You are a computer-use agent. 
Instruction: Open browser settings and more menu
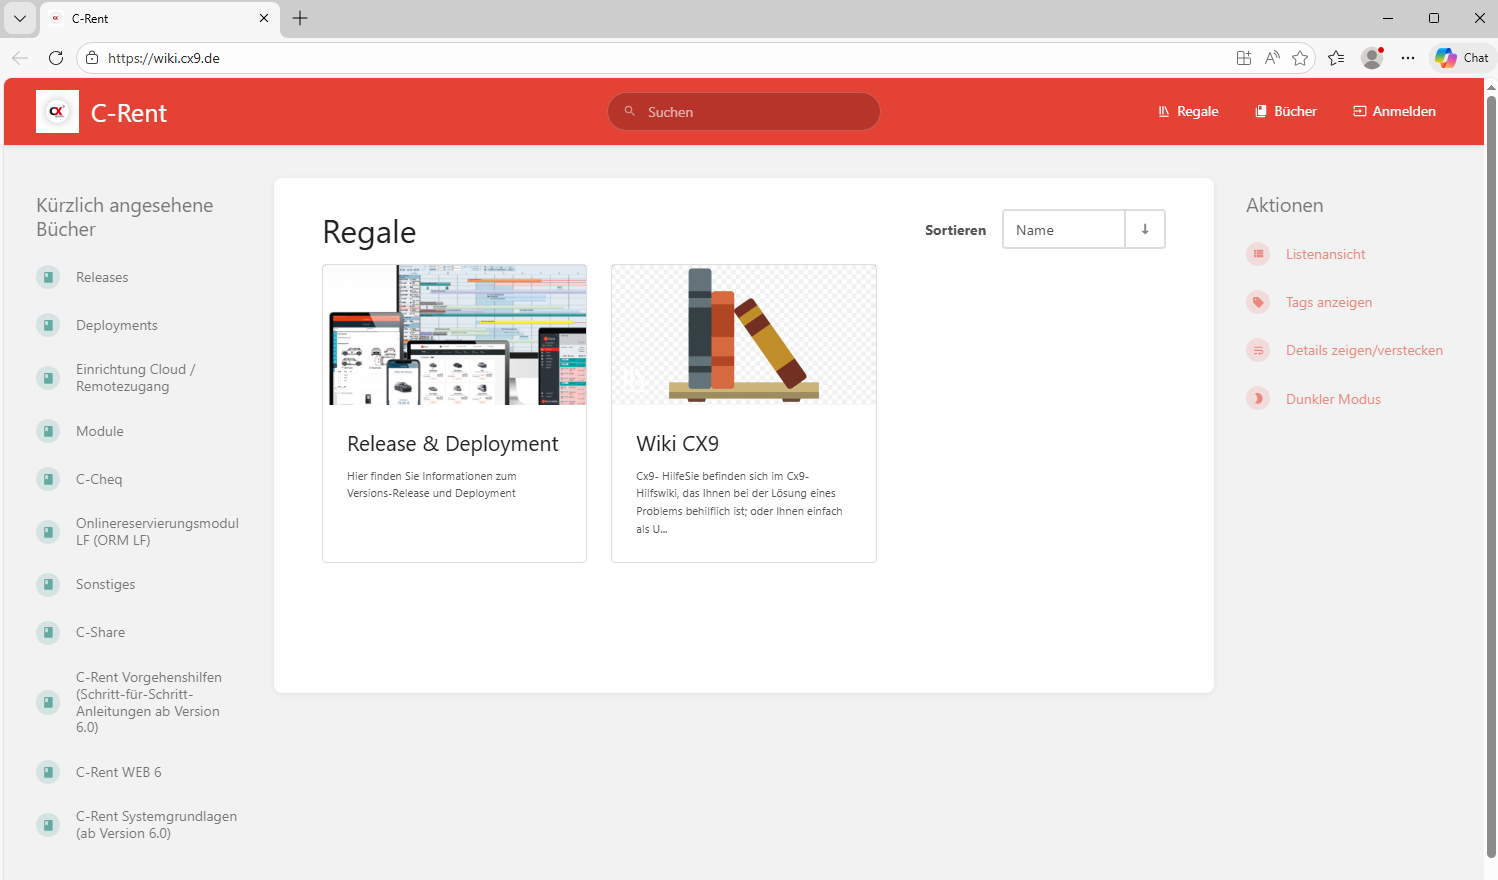[1408, 58]
